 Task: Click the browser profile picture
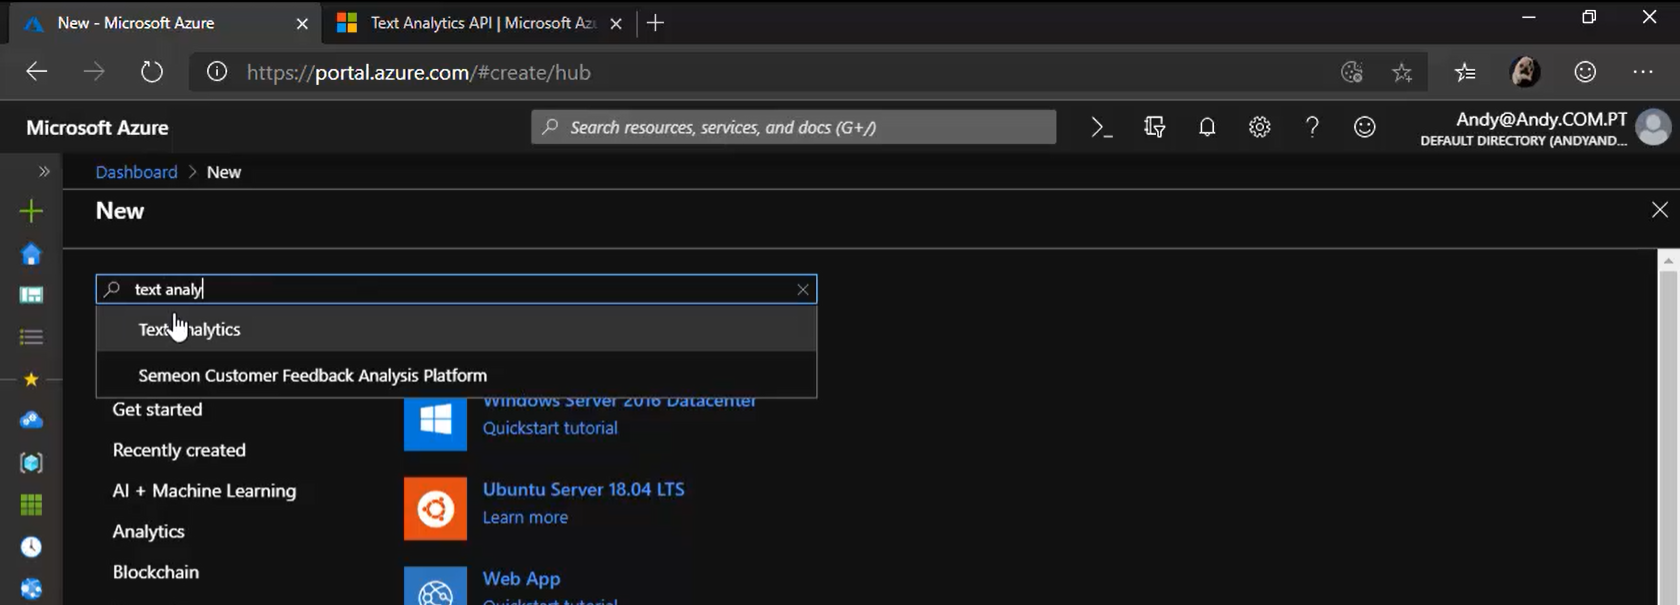click(1525, 72)
